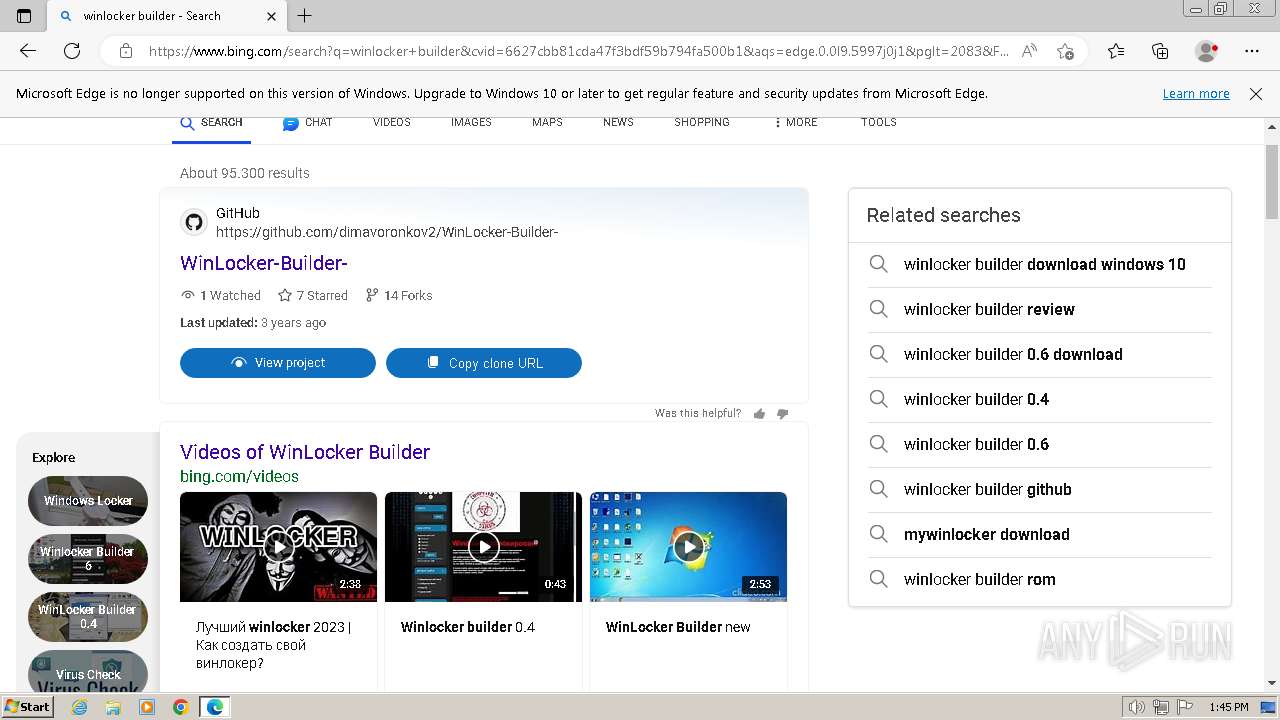Open Windows Media Player from taskbar
The width and height of the screenshot is (1280, 720).
(147, 707)
